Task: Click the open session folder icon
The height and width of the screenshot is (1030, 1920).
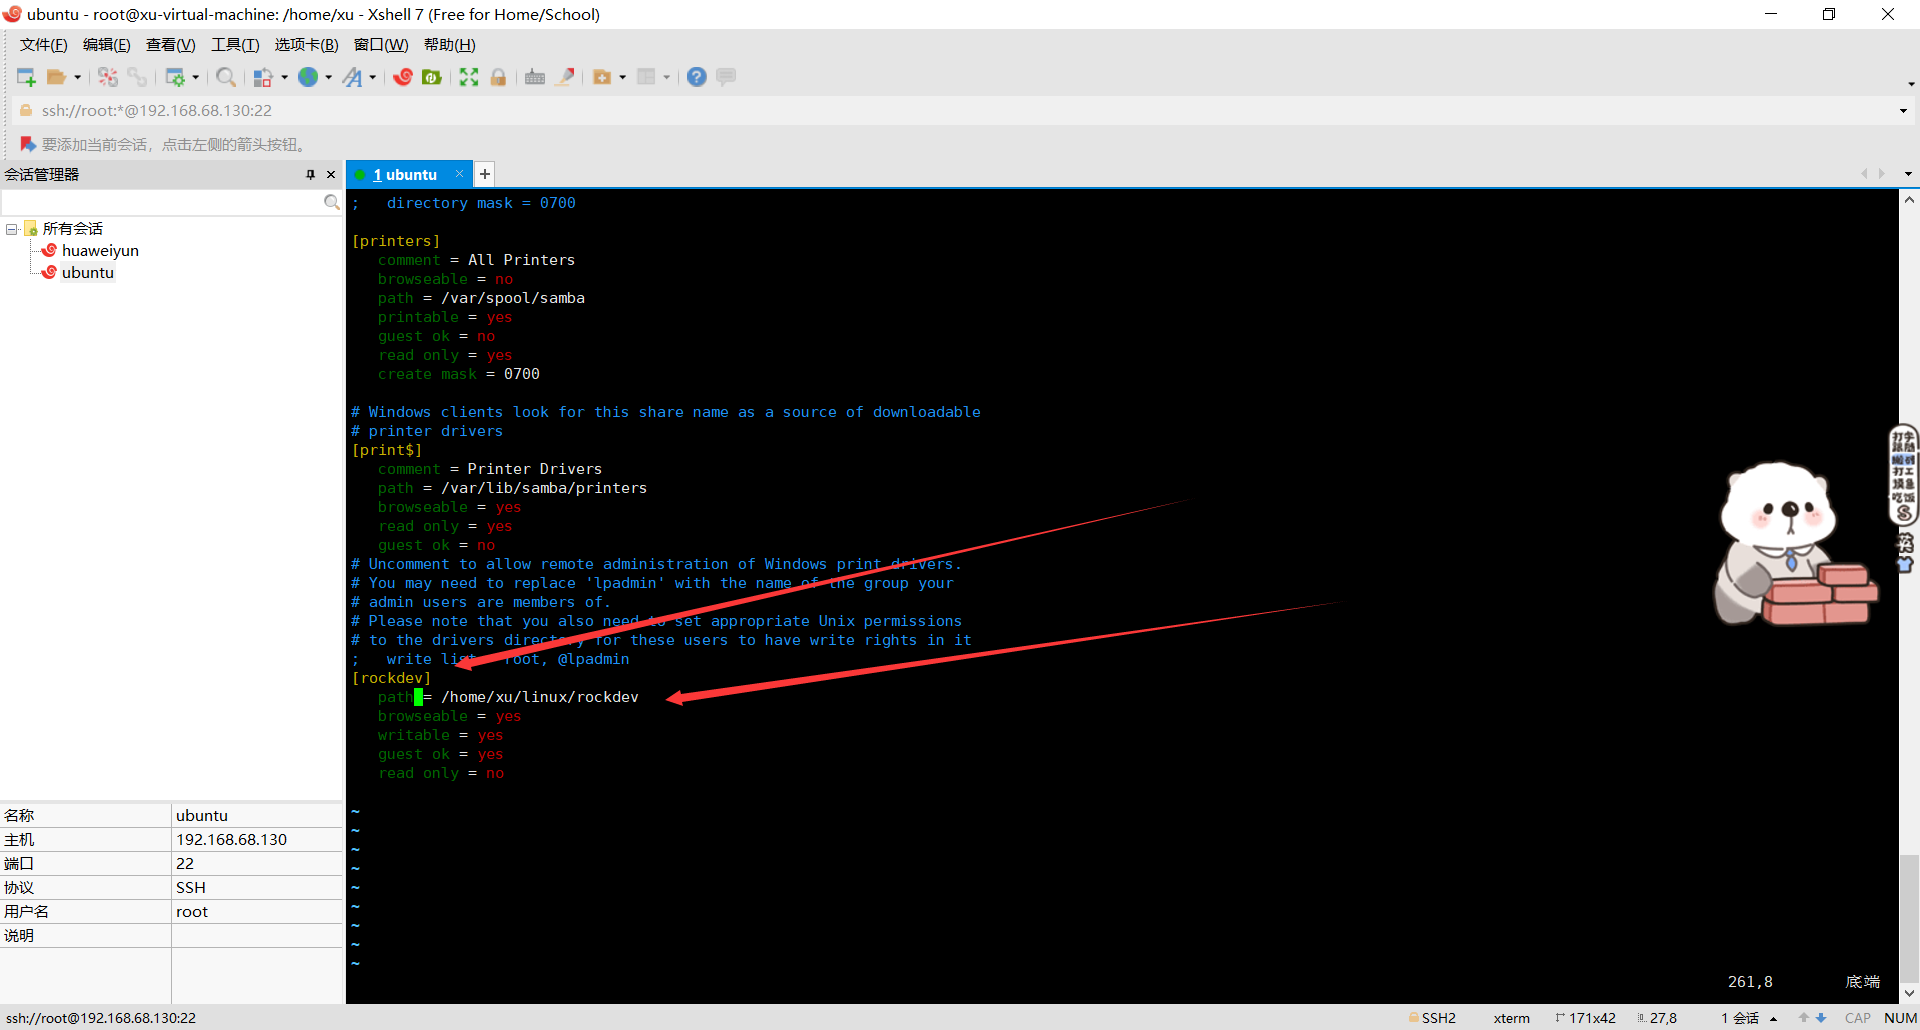Action: tap(56, 77)
